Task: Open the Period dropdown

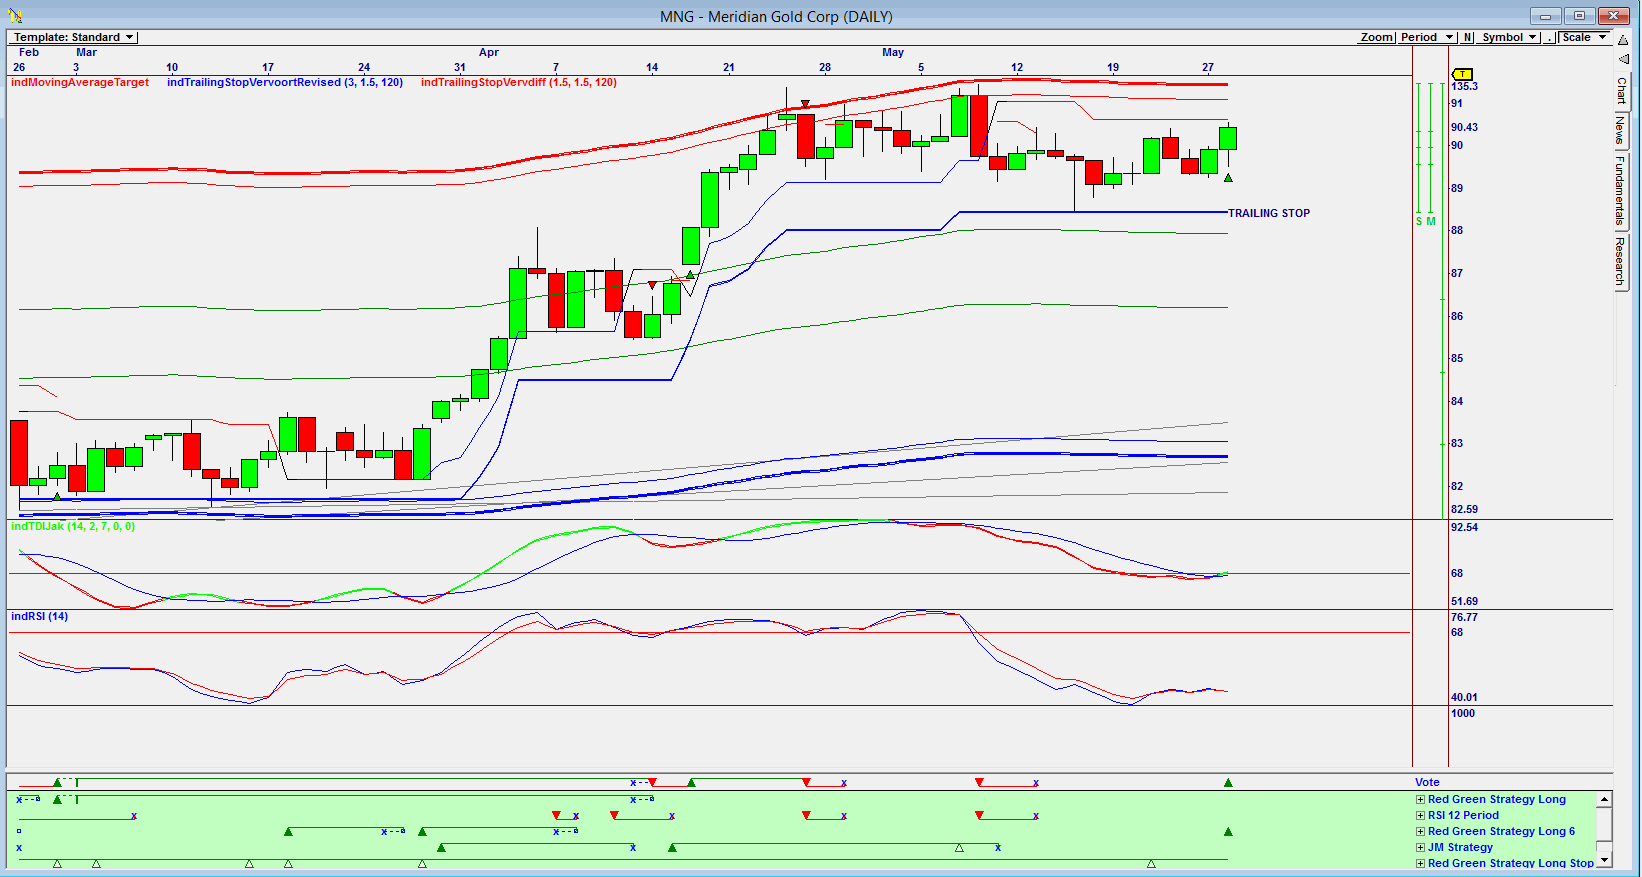Action: pos(1426,37)
